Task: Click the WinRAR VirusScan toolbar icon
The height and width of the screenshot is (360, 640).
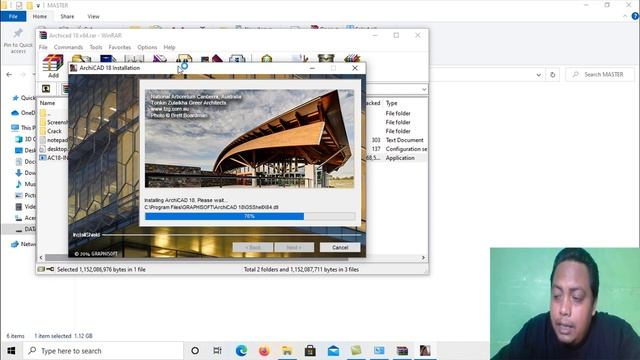Action: click(267, 58)
